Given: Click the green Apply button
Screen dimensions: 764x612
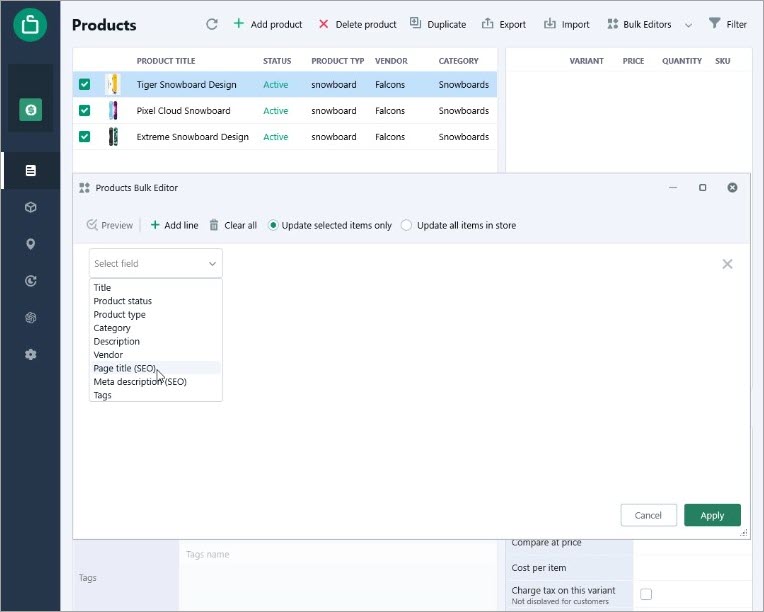Looking at the screenshot, I should 712,515.
